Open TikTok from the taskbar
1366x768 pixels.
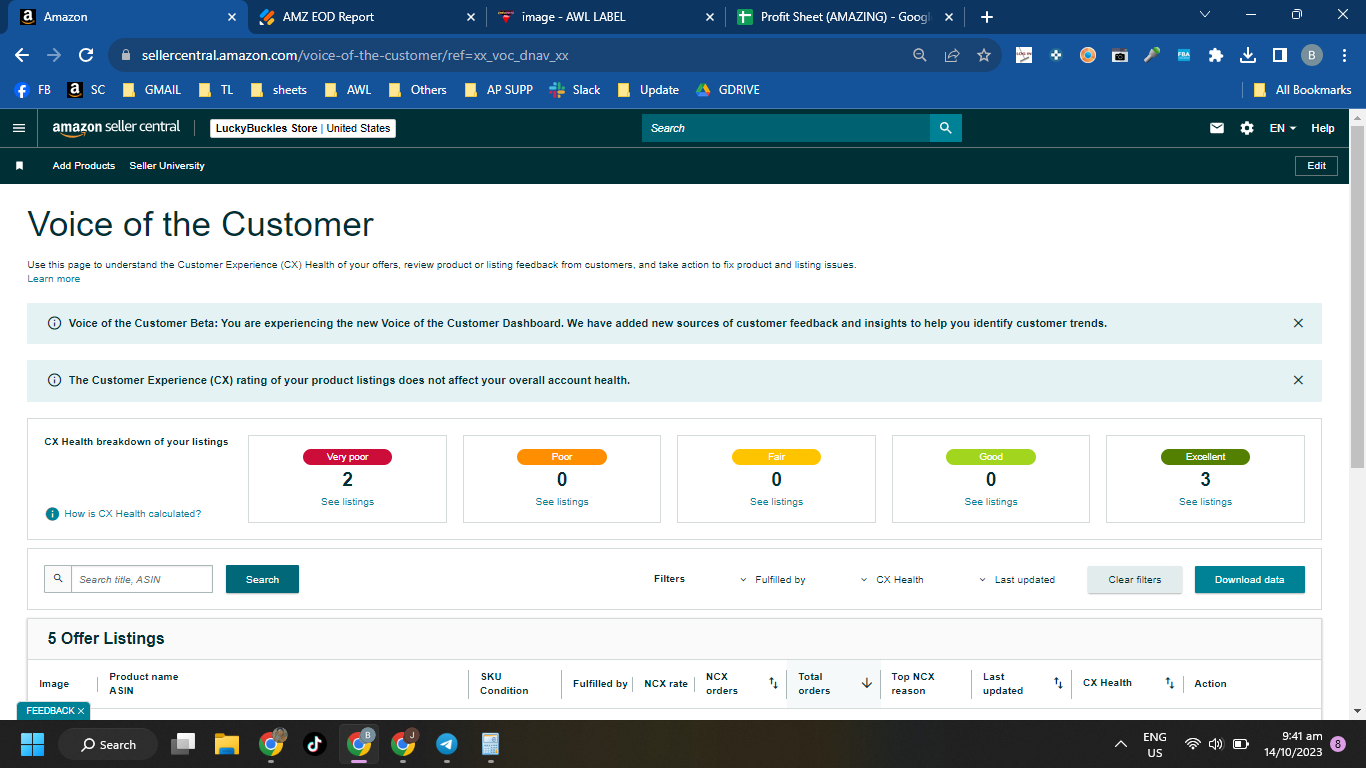[314, 744]
